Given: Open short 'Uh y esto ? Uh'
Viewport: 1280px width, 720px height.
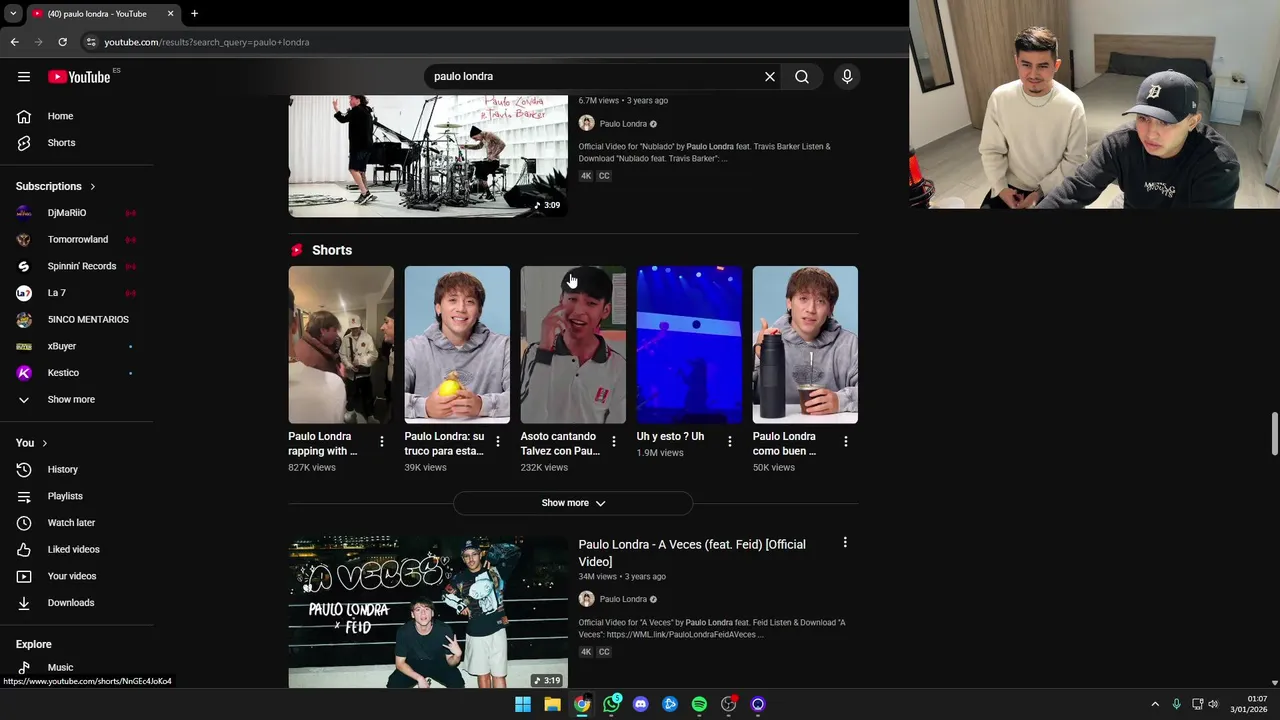Looking at the screenshot, I should click(x=689, y=345).
